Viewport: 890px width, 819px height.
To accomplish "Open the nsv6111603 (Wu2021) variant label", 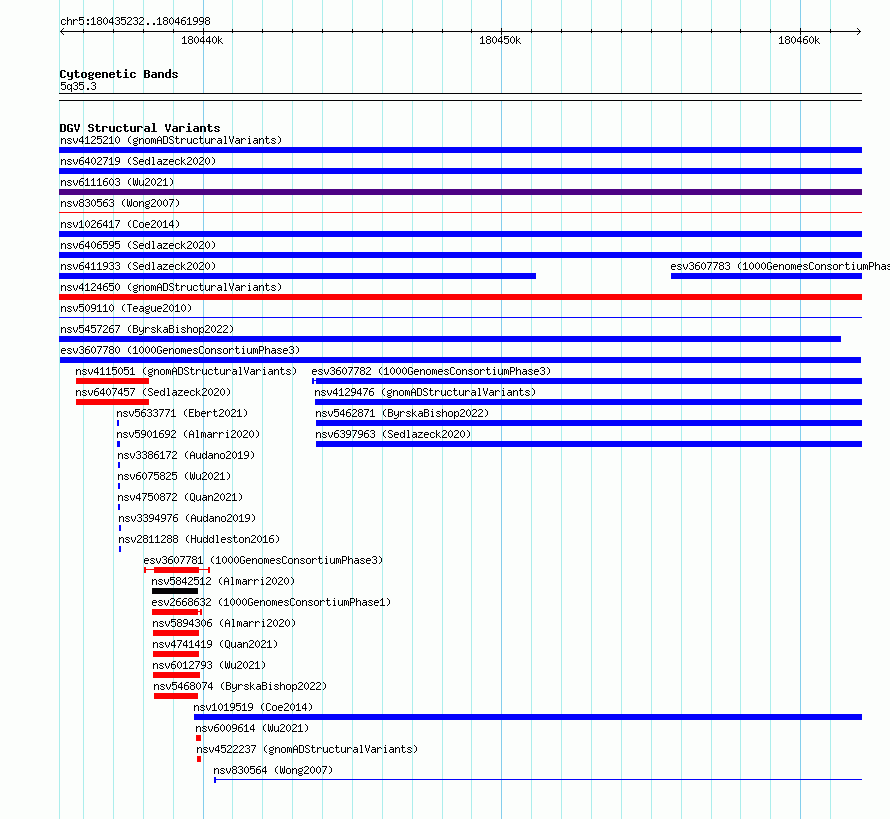I will [117, 182].
